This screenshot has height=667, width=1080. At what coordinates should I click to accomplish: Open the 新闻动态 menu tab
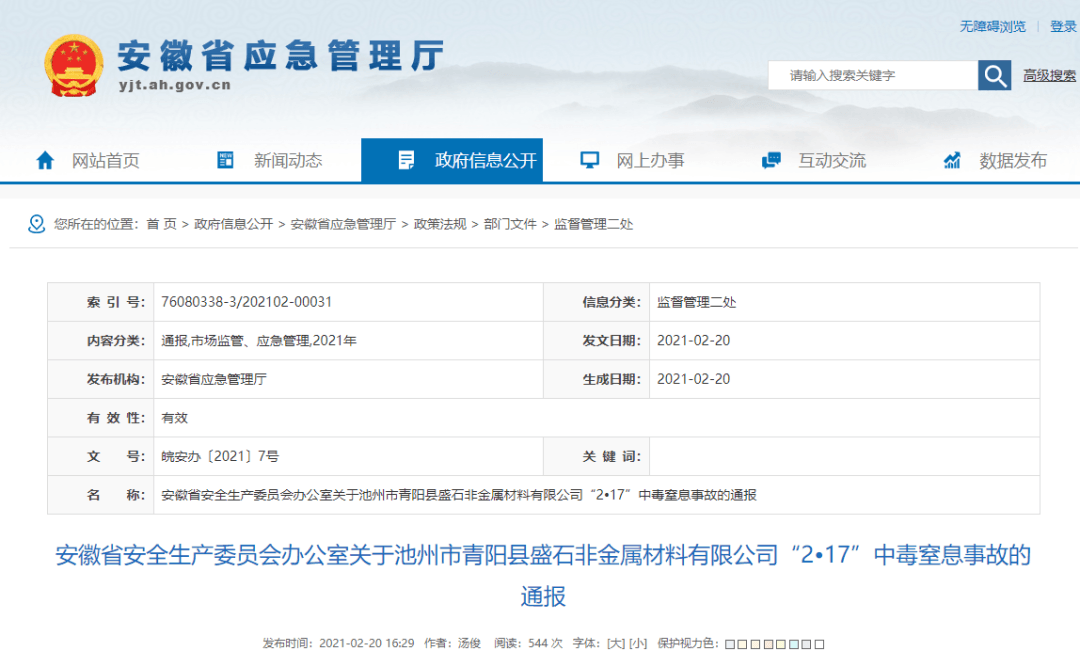pos(287,160)
